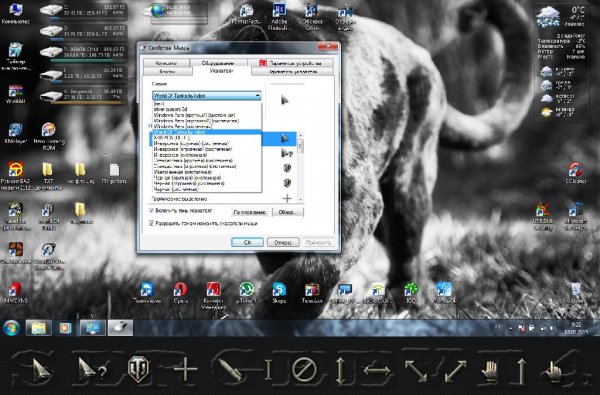Click the OK button

click(247, 242)
